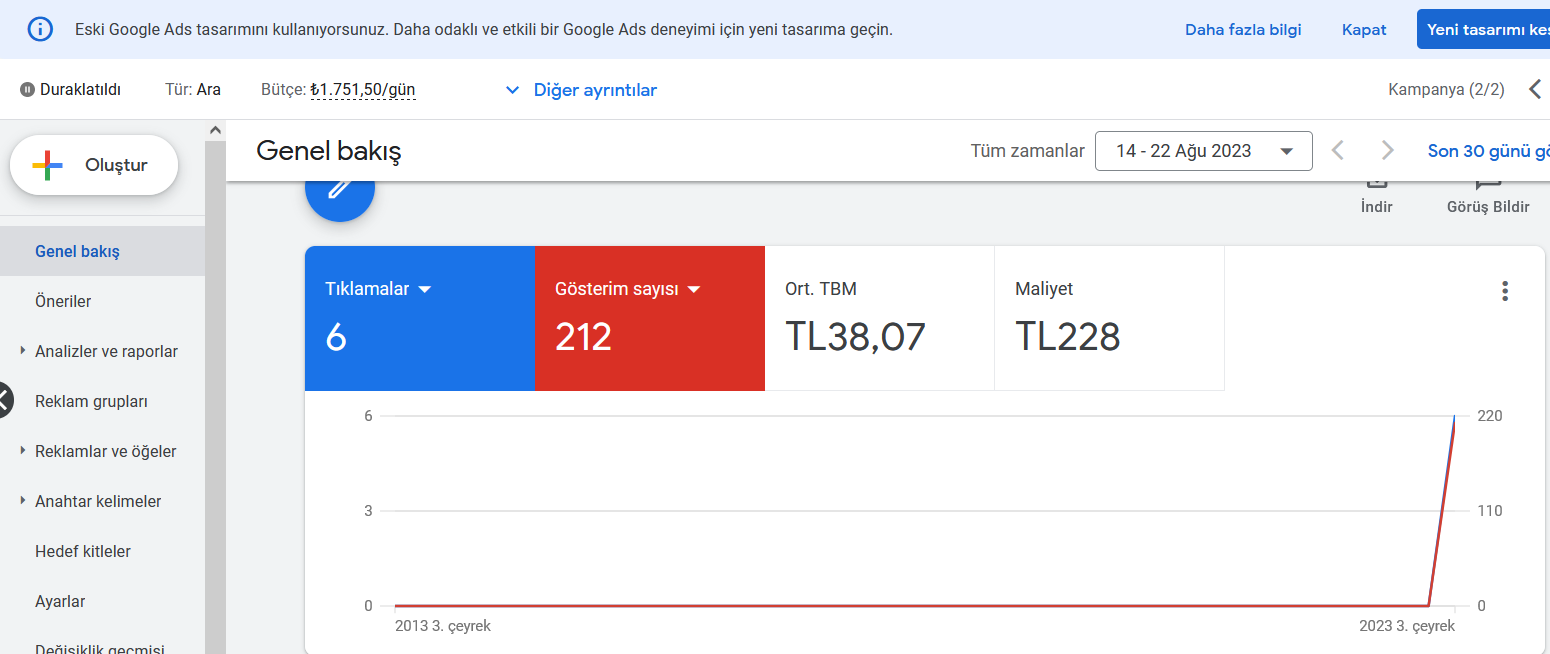
Task: Click the Daha fazla bilgi link
Action: pyautogui.click(x=1243, y=29)
